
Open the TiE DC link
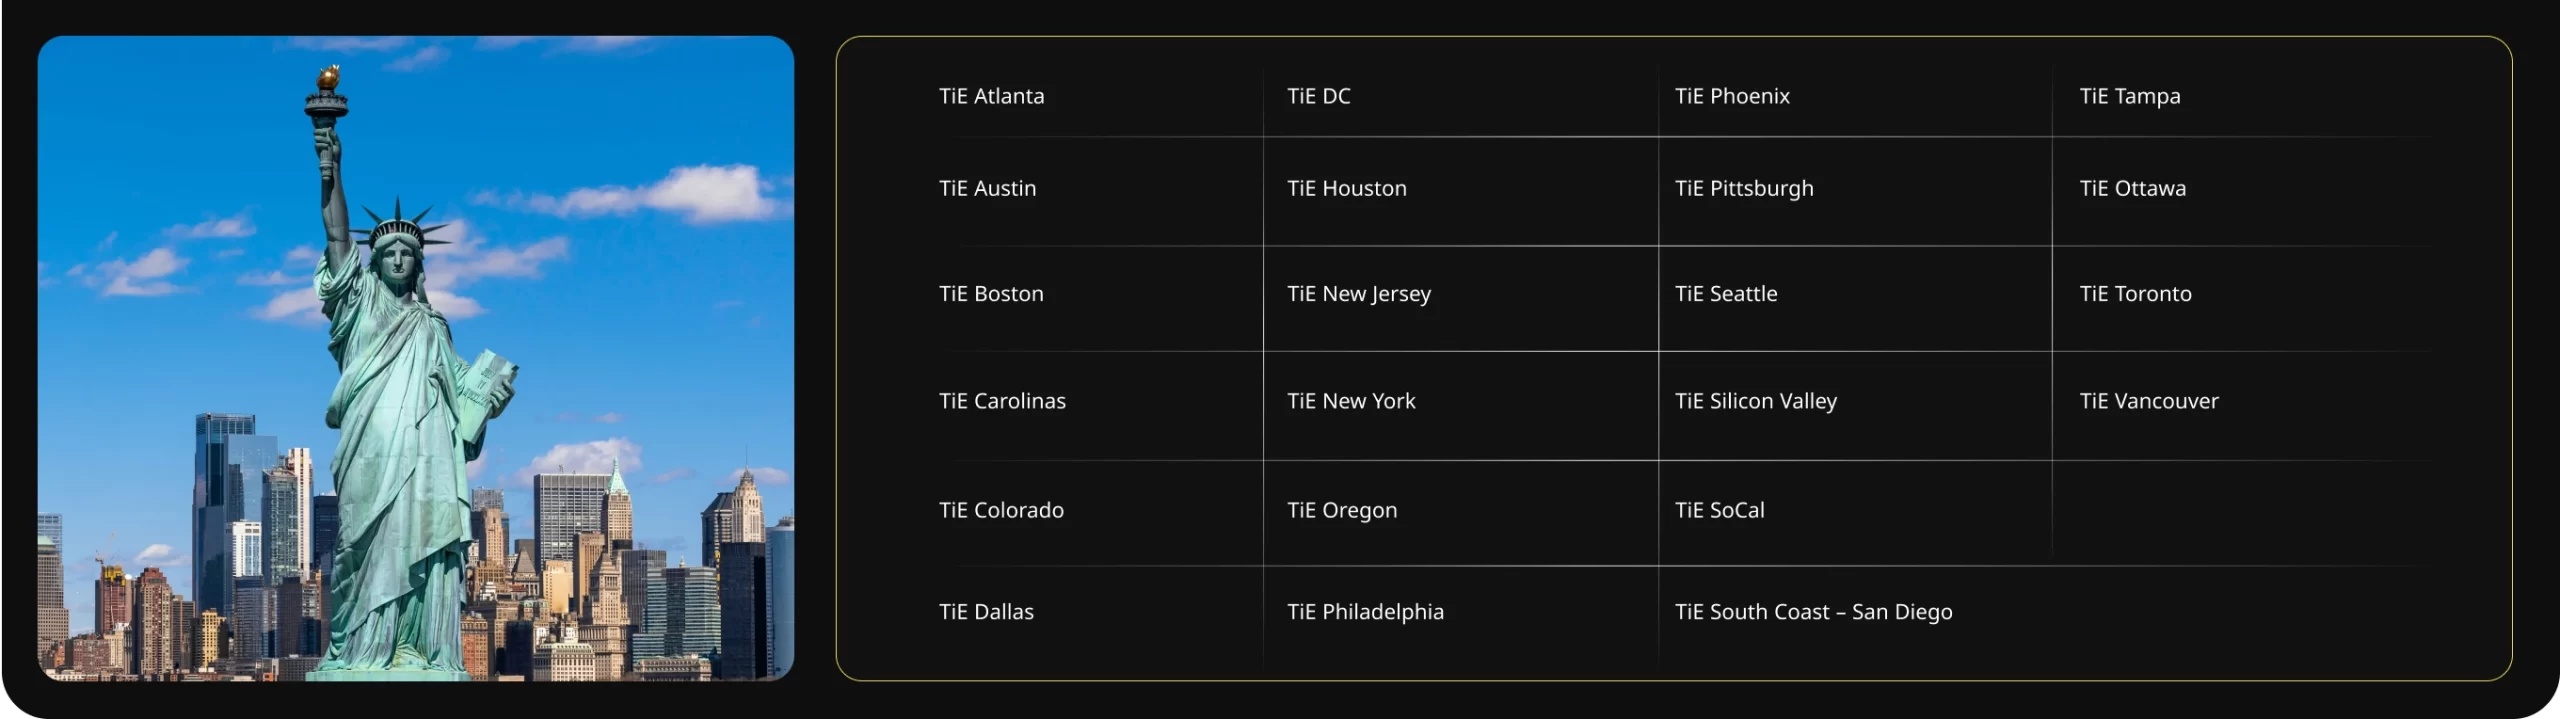tap(1318, 96)
